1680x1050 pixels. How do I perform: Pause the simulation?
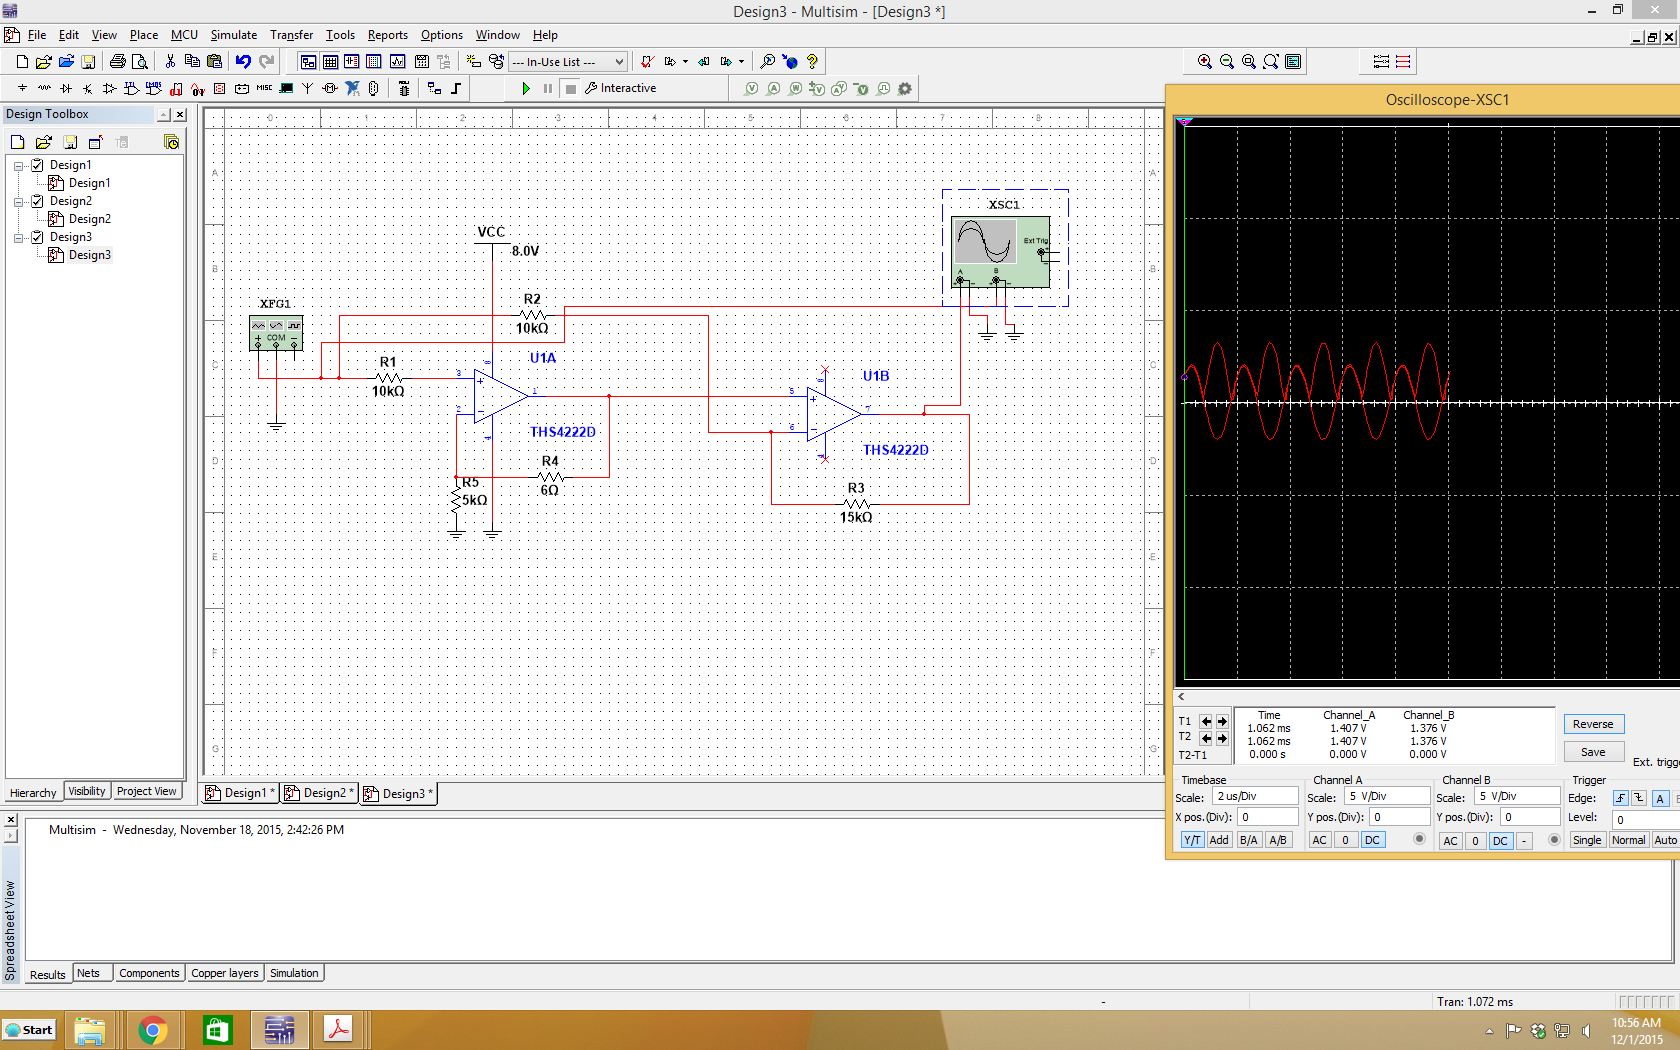pos(548,89)
